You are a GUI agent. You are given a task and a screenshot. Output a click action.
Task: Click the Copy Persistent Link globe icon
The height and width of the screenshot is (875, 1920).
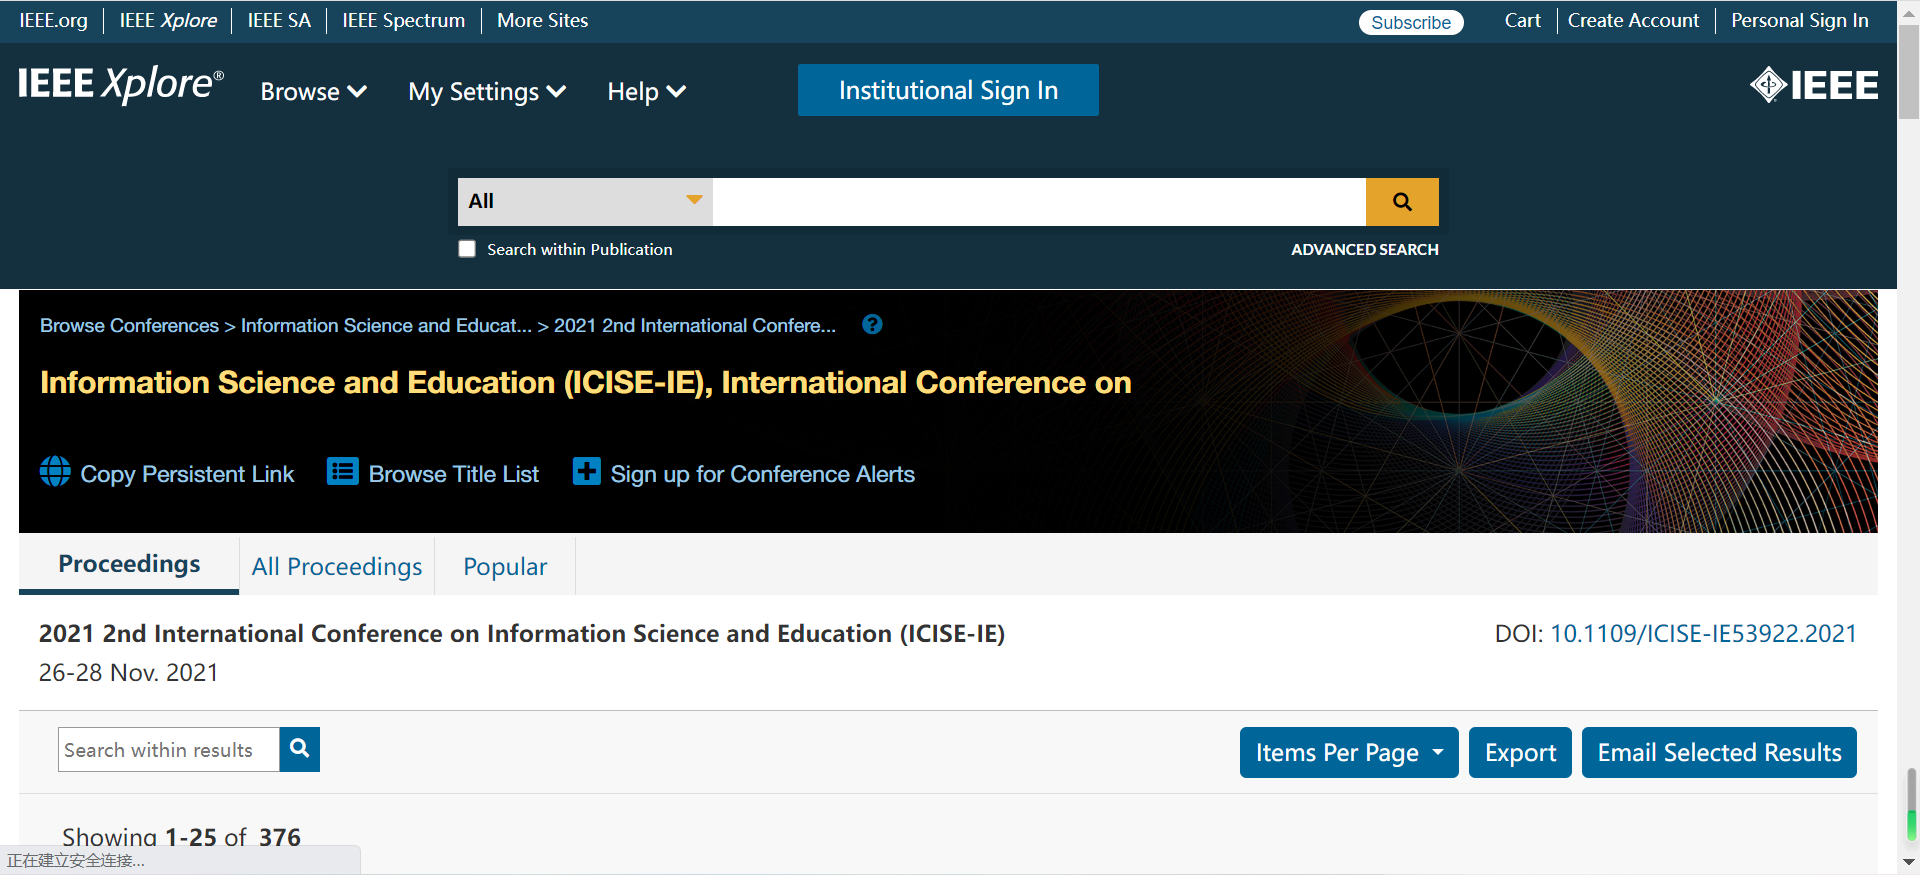coord(55,471)
